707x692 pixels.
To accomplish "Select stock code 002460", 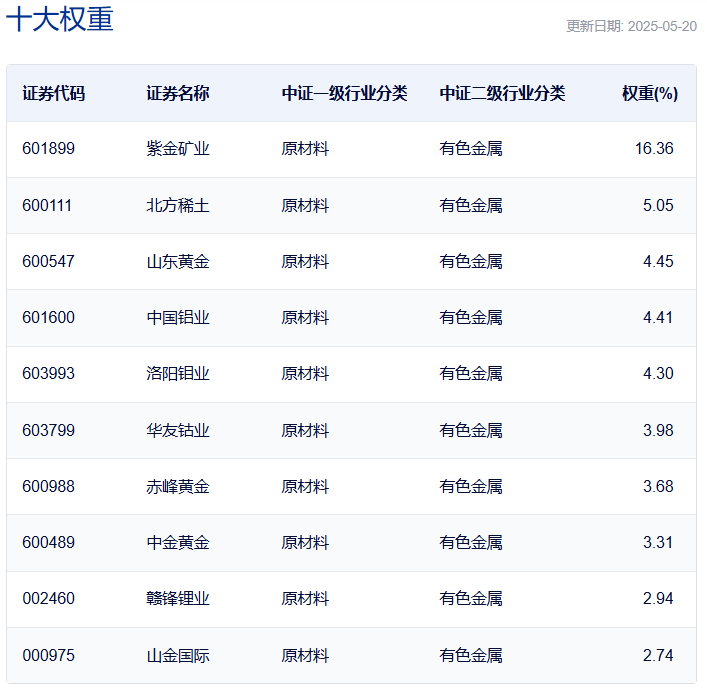I will click(49, 598).
